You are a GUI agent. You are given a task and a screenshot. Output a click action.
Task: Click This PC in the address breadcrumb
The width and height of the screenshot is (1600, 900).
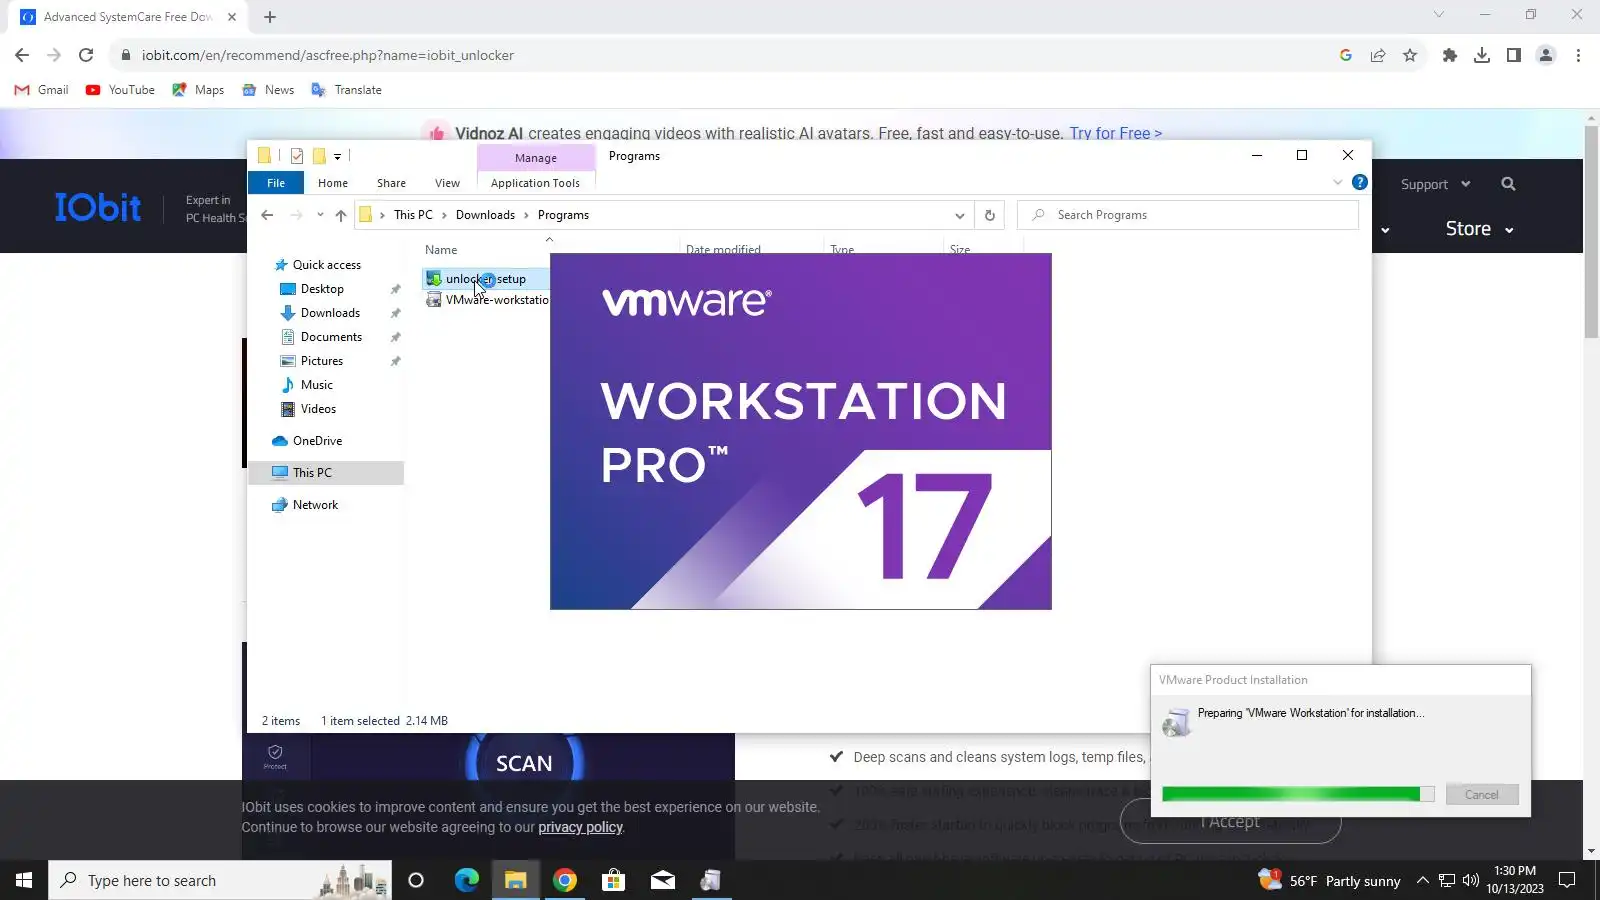coord(413,215)
